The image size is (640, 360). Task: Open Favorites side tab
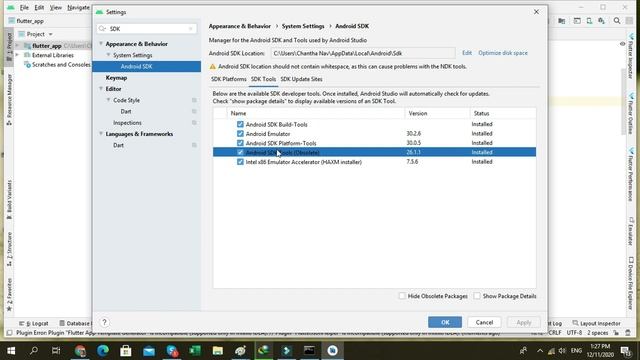(x=9, y=295)
